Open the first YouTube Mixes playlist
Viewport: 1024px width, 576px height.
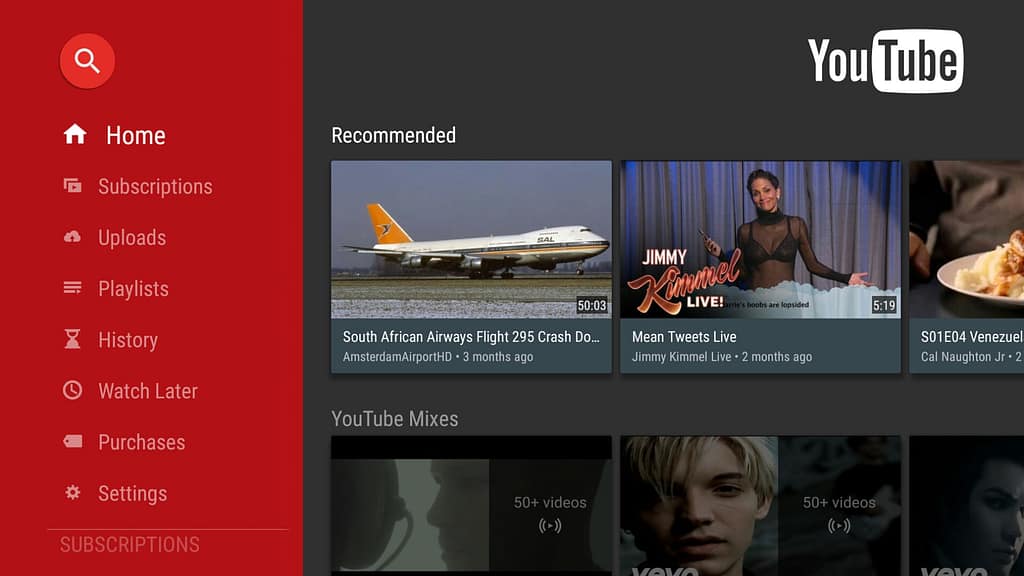(x=471, y=505)
